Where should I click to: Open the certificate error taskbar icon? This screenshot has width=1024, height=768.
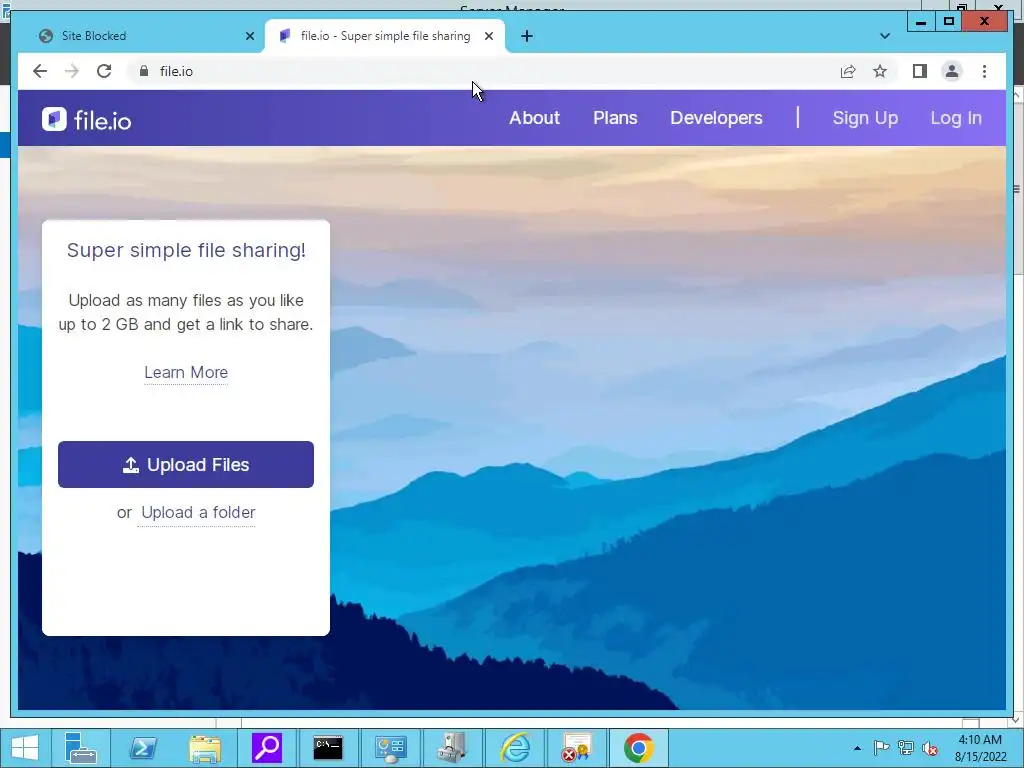576,748
